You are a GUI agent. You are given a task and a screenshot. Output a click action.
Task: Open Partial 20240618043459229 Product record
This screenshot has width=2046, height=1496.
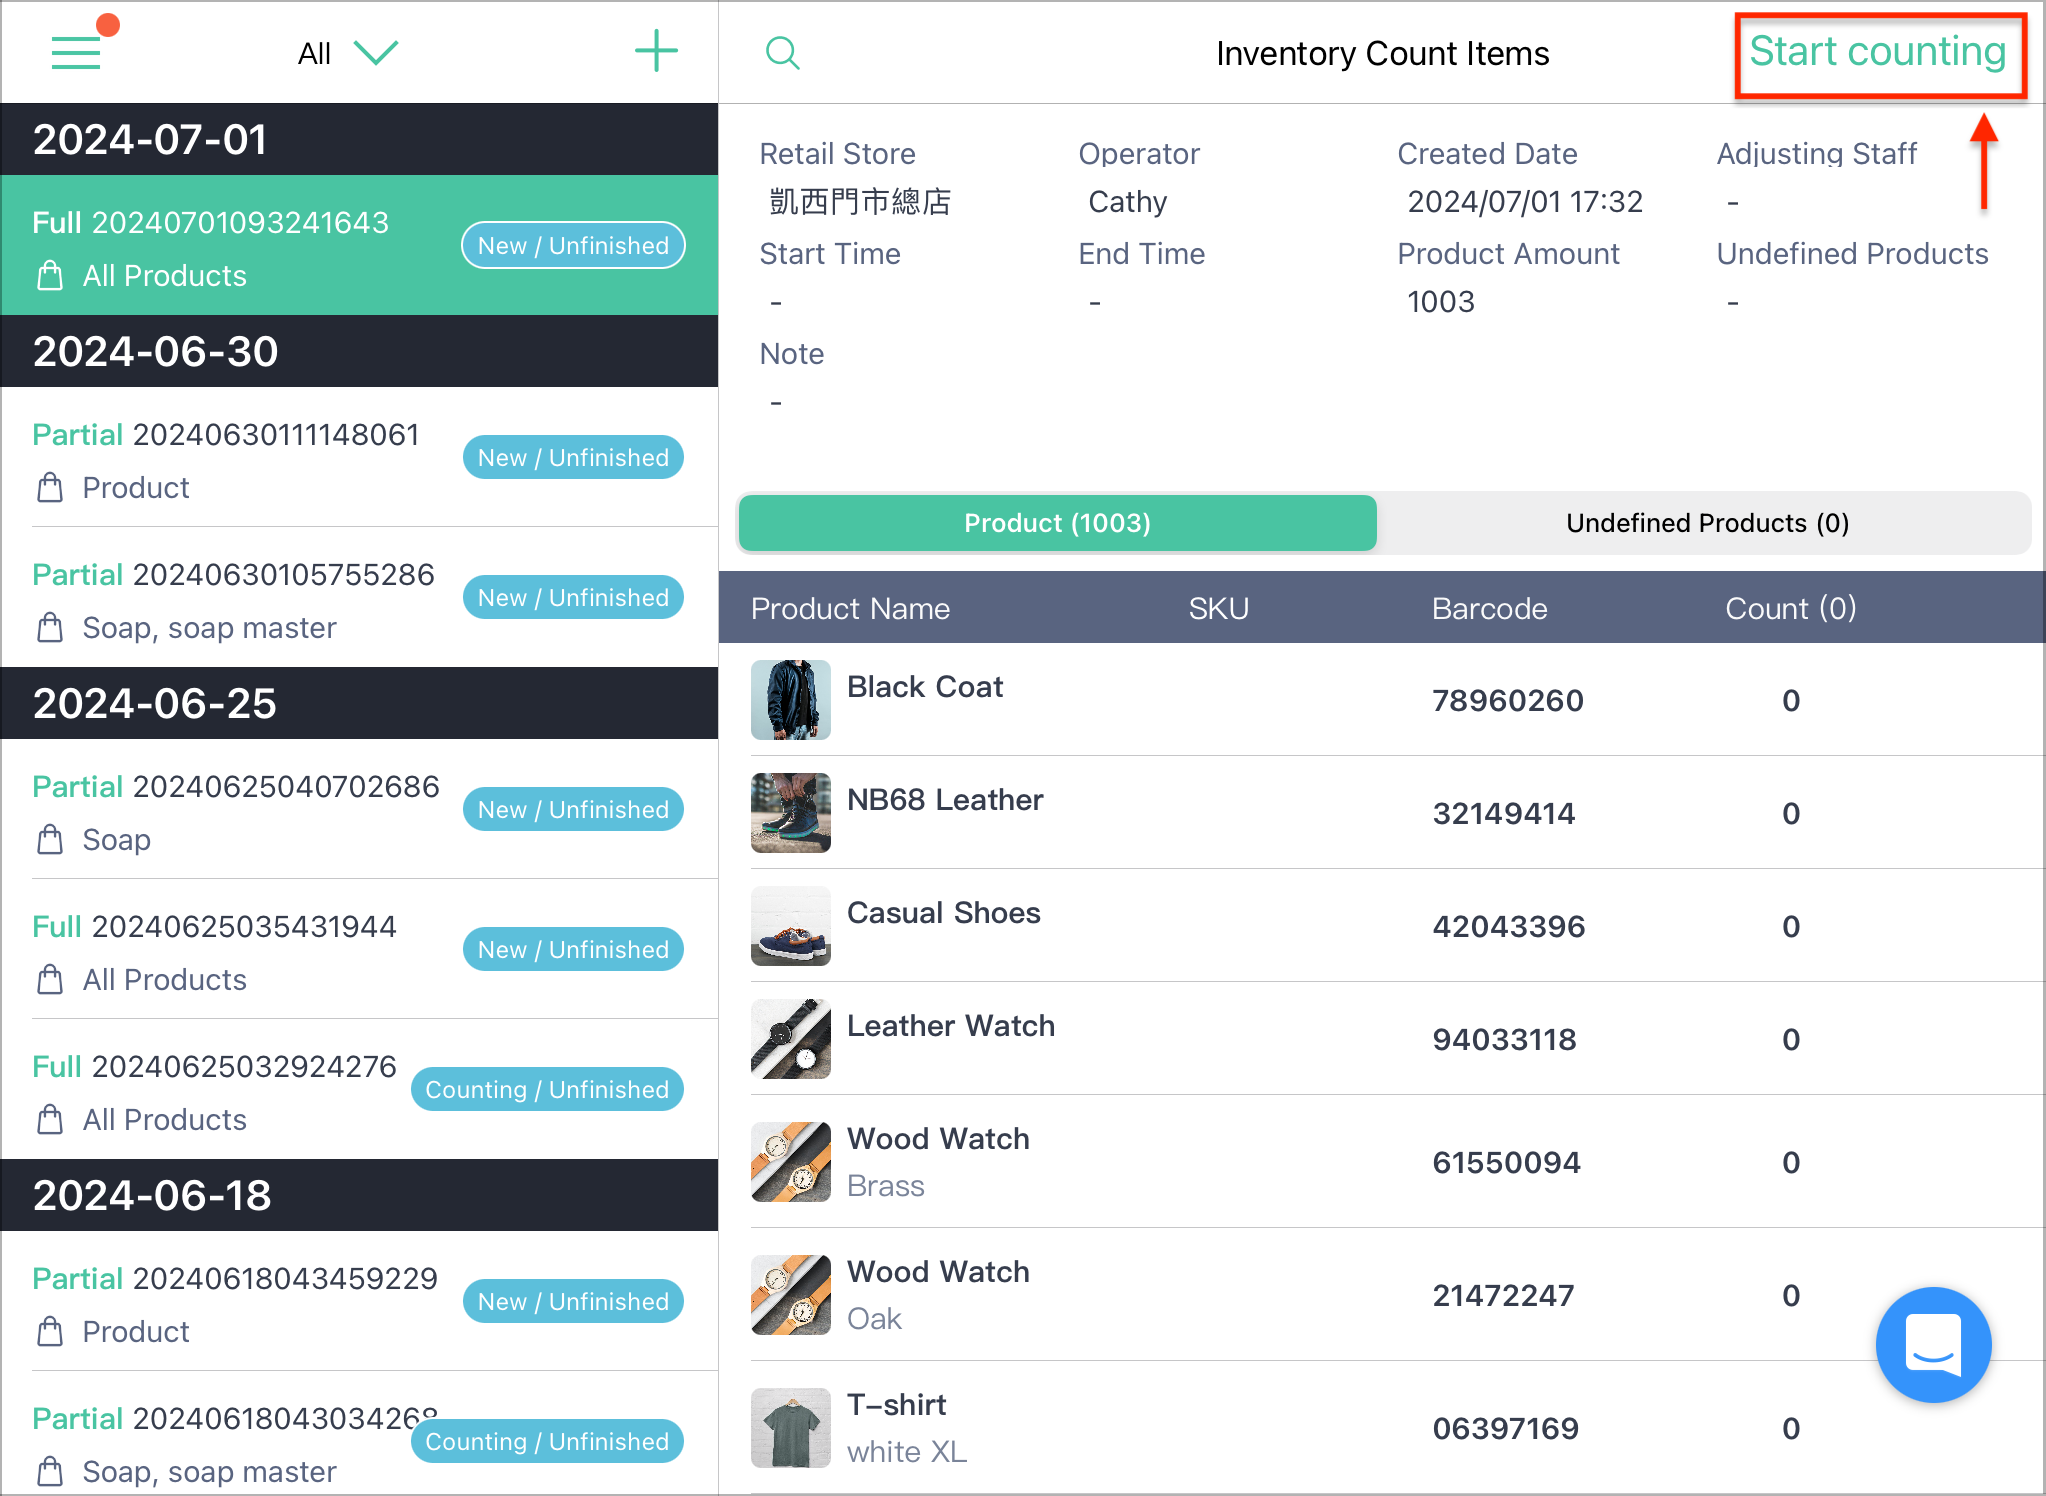(359, 1301)
